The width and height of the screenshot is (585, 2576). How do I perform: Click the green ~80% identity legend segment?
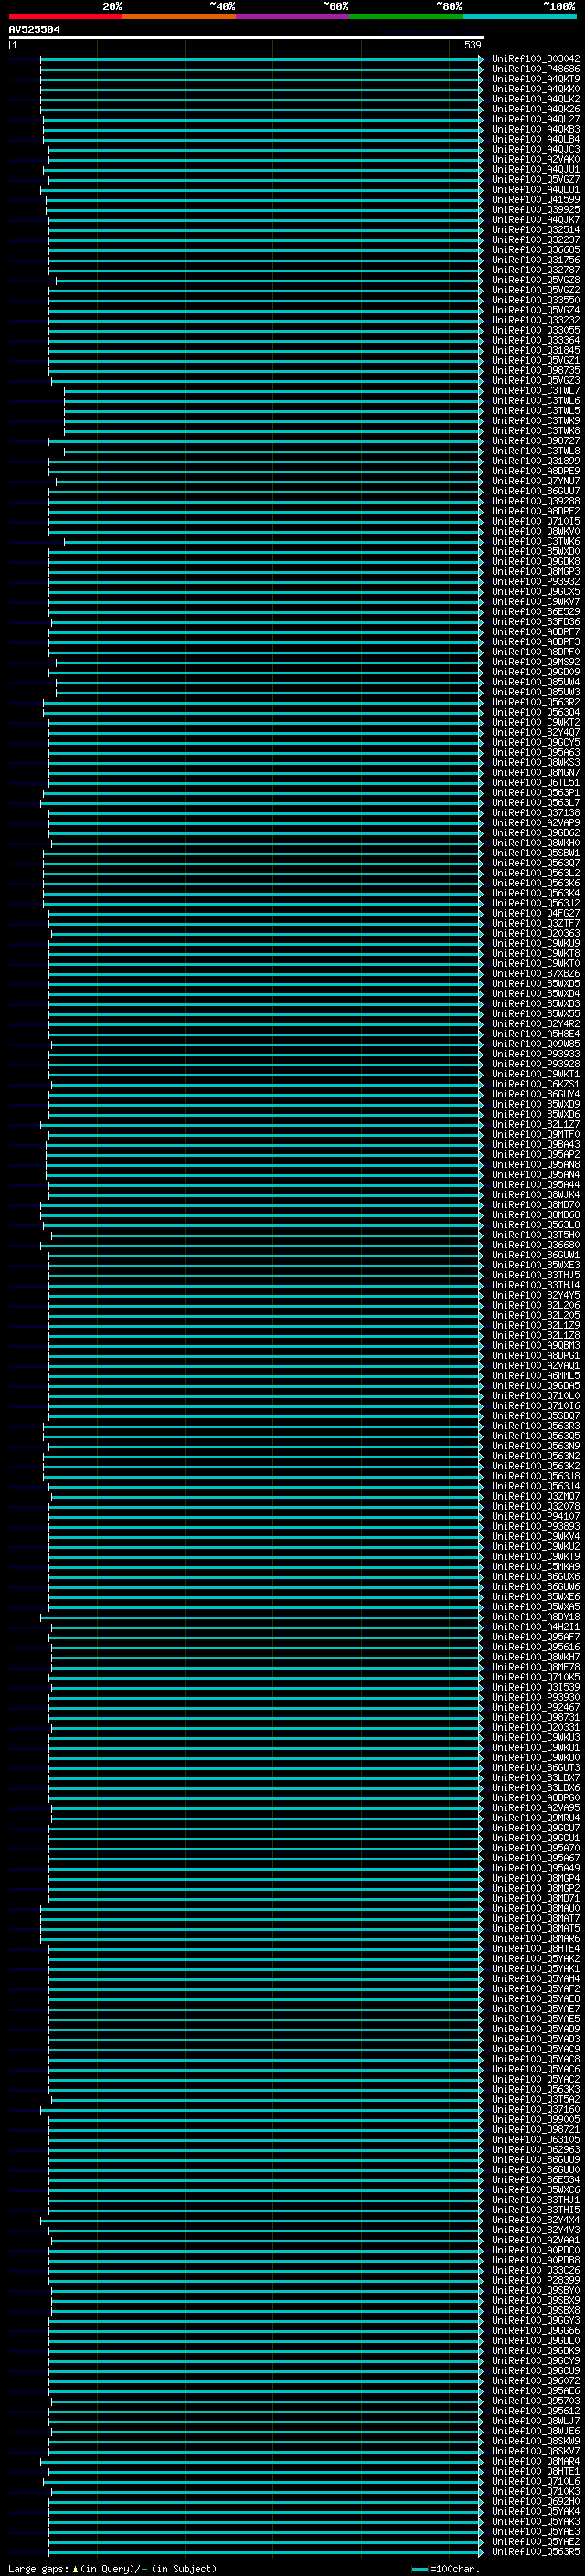[406, 16]
